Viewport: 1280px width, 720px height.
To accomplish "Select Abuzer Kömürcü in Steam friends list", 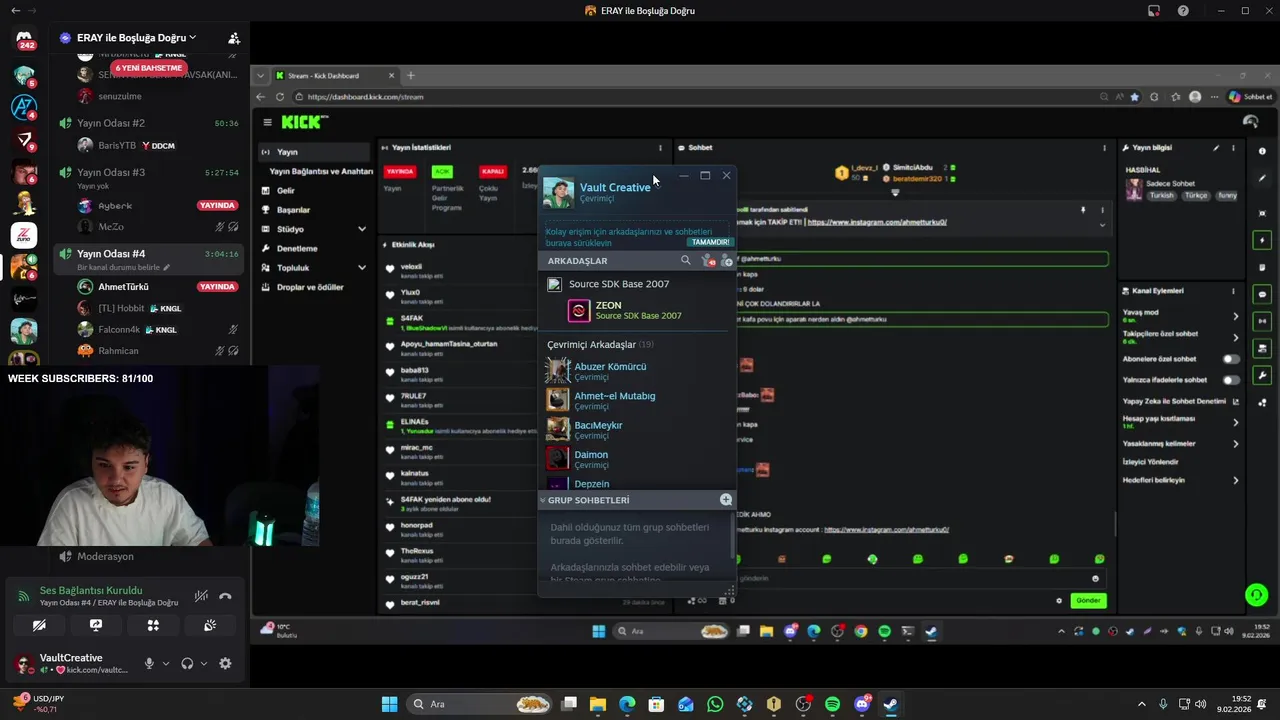I will 636,371.
